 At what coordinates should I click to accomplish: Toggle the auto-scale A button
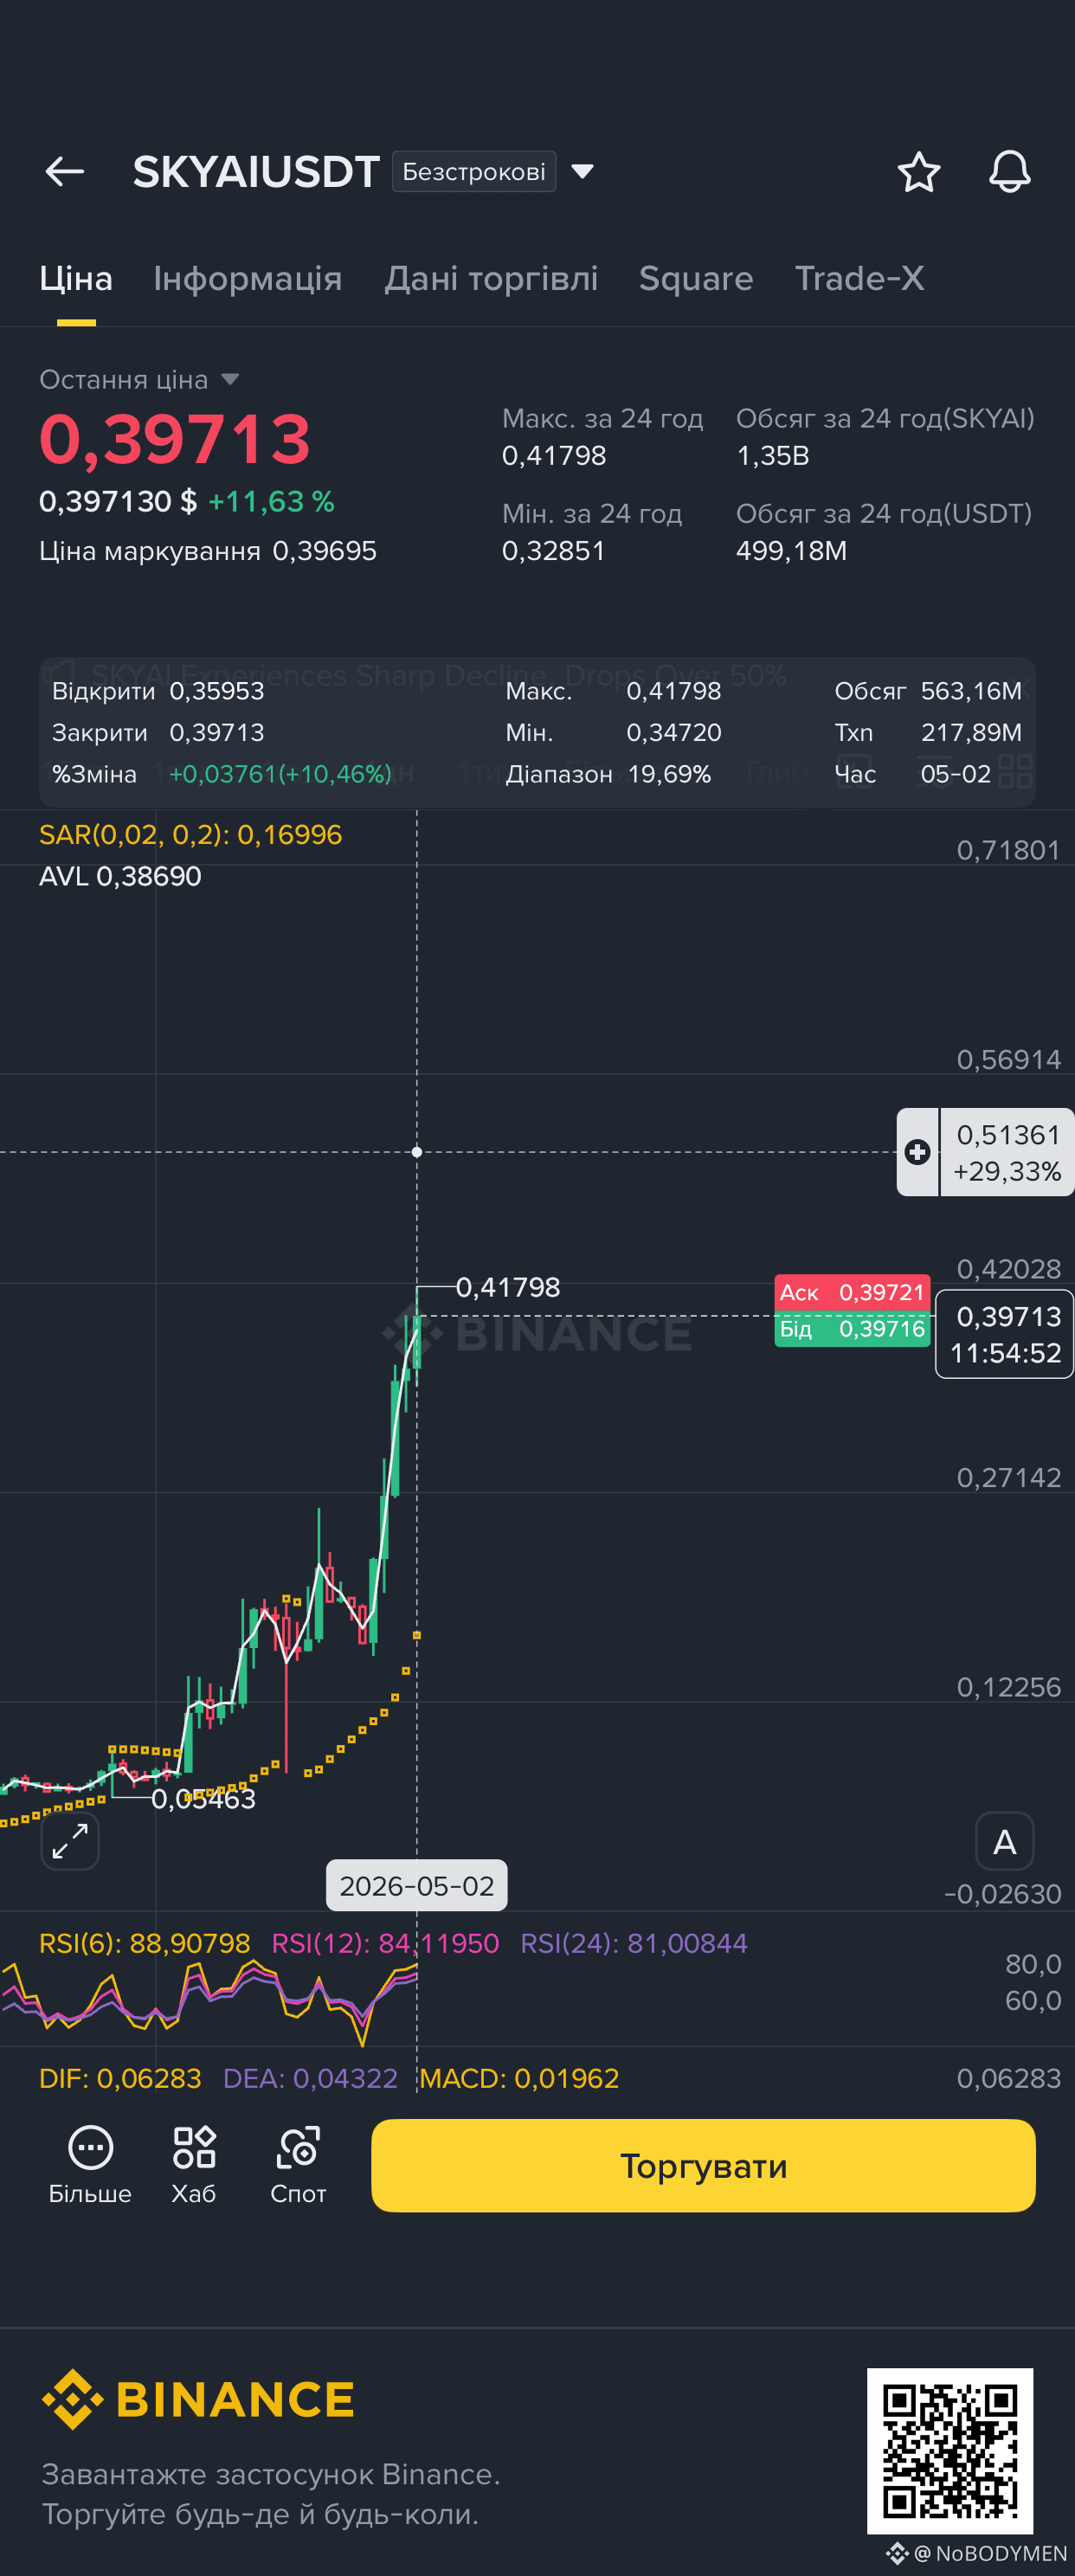pyautogui.click(x=1004, y=1841)
